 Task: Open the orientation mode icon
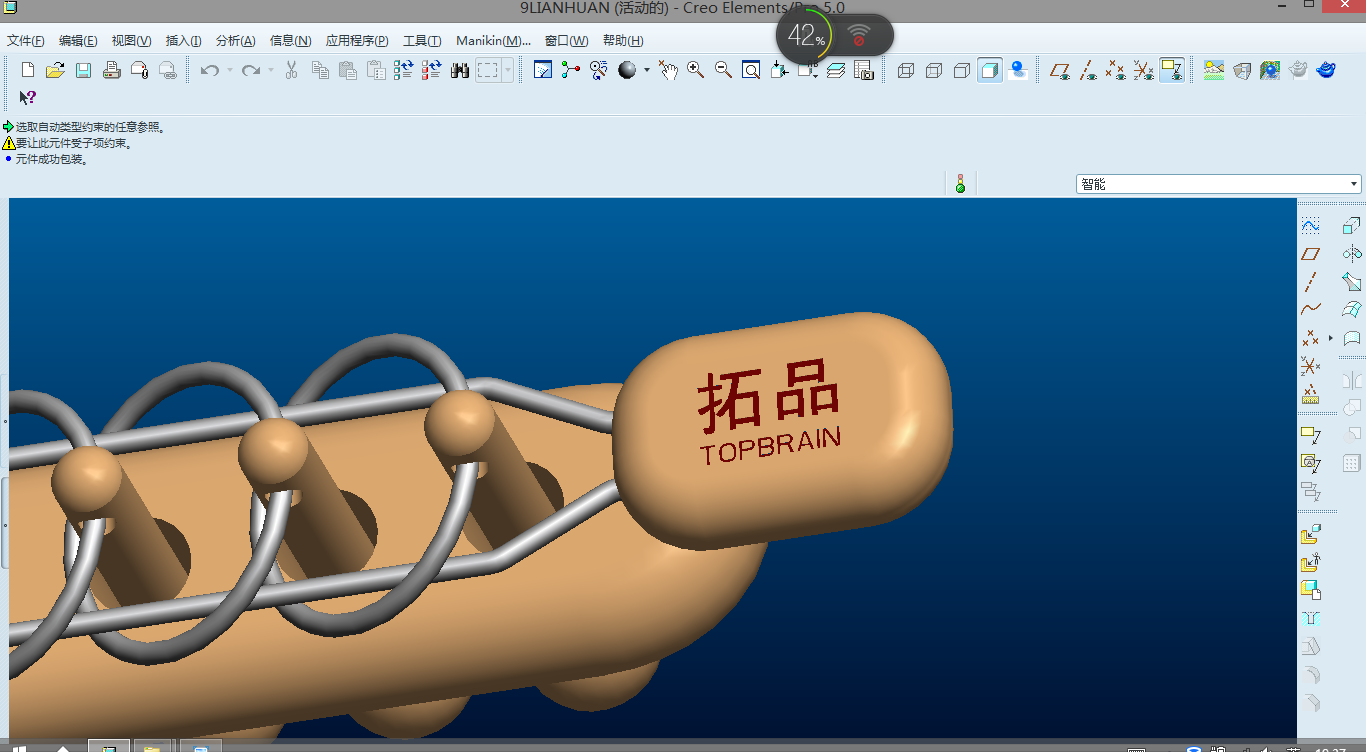[x=599, y=70]
